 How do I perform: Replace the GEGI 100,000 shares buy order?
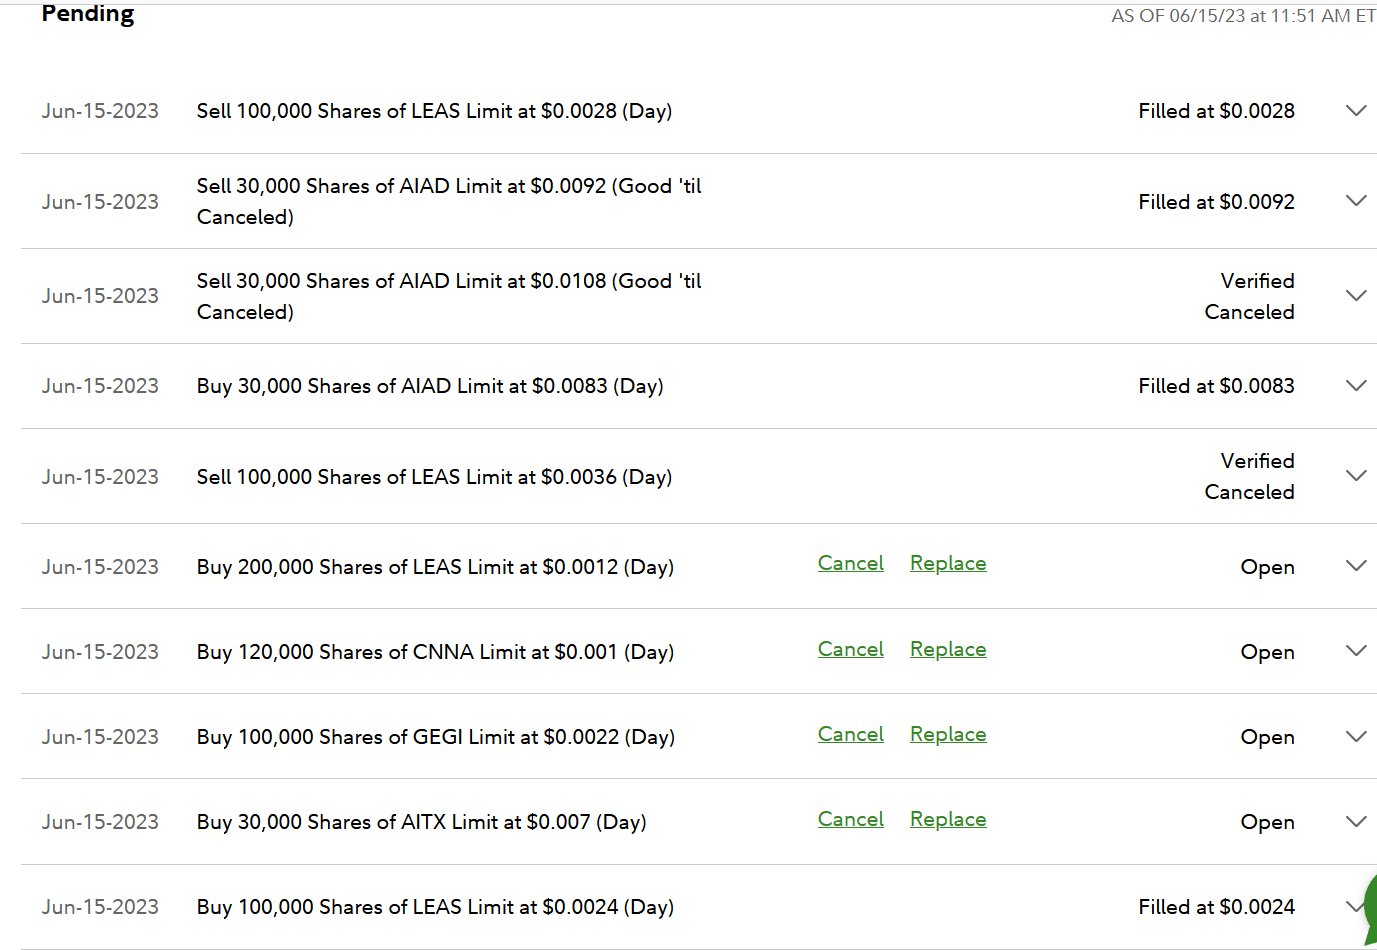pos(948,735)
